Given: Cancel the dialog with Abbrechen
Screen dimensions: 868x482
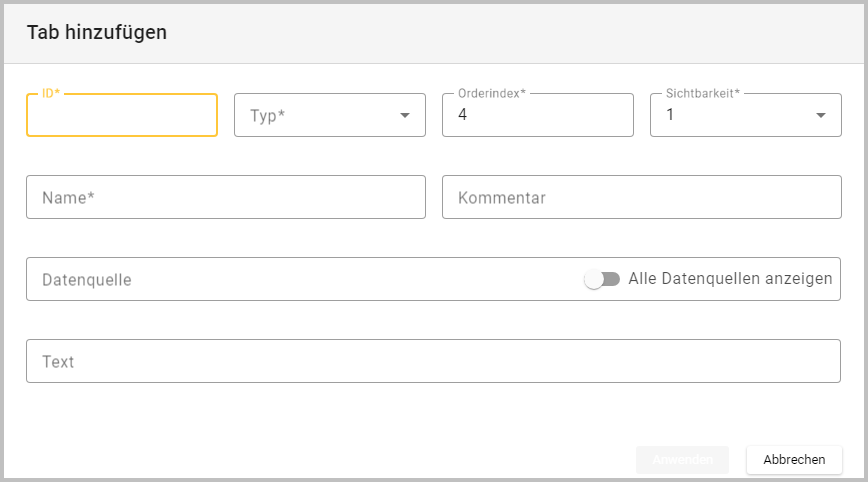Looking at the screenshot, I should pos(794,460).
